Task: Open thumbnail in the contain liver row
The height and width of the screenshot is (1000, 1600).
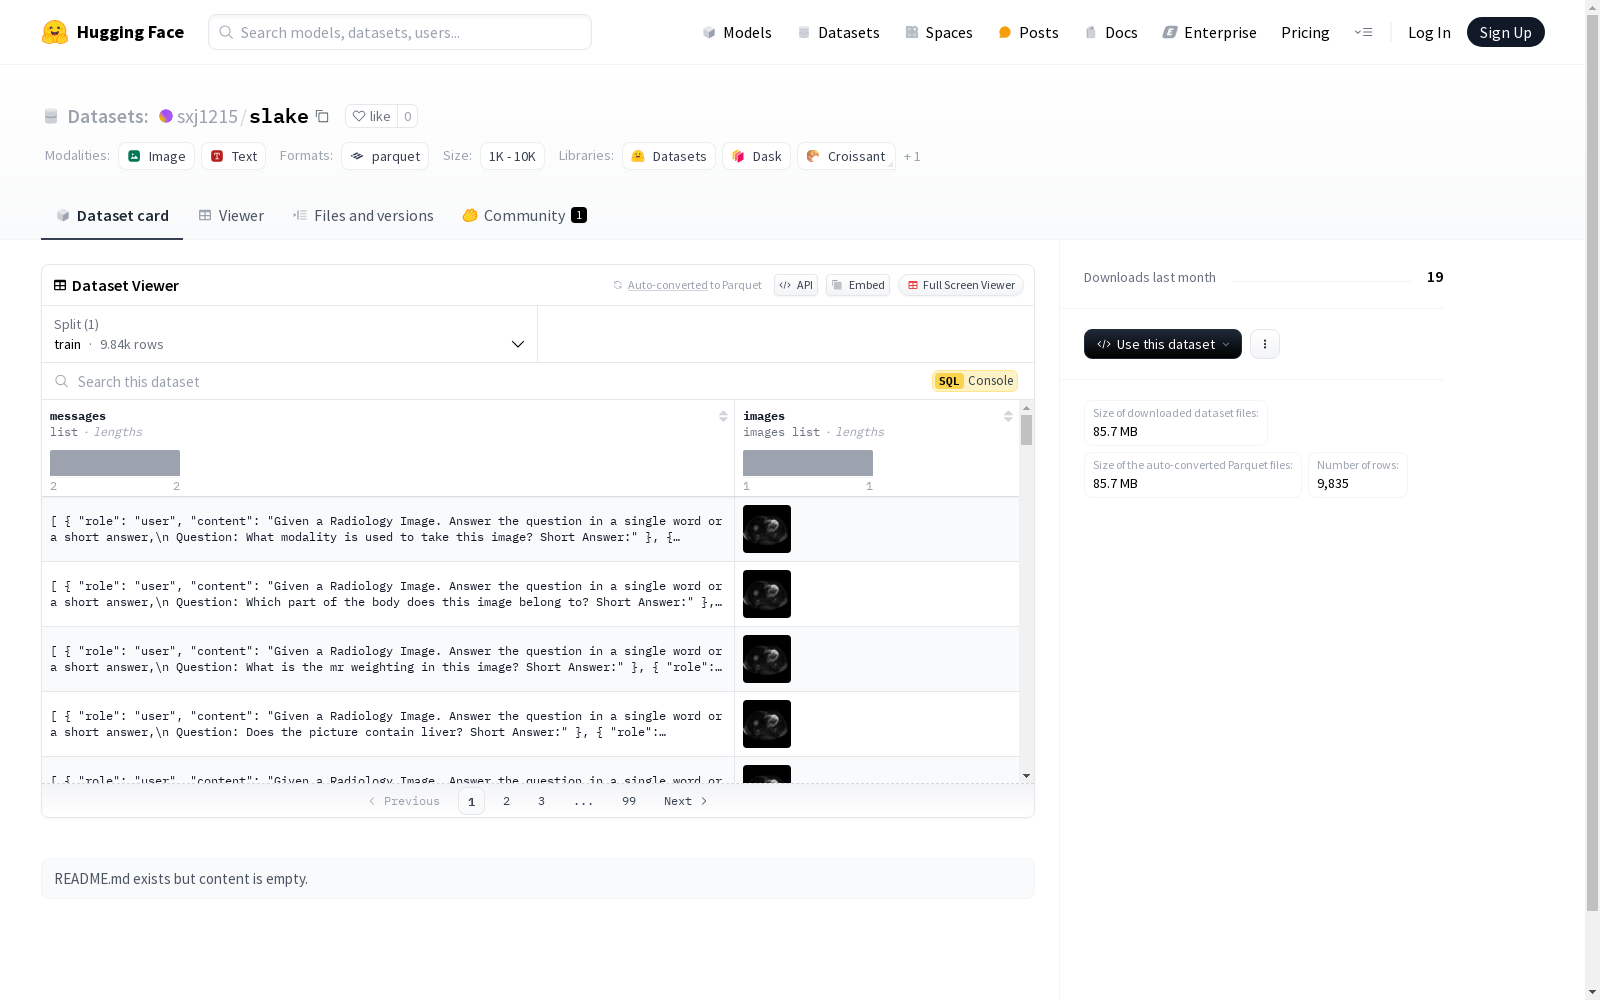Action: (767, 724)
